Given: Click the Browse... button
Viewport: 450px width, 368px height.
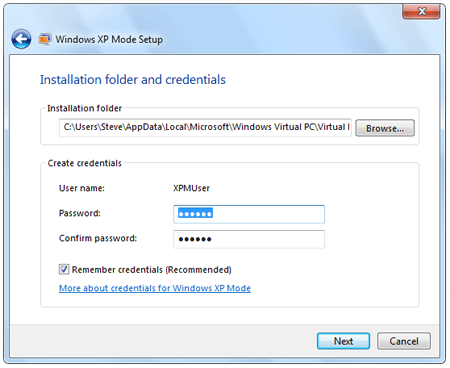Looking at the screenshot, I should tap(385, 128).
